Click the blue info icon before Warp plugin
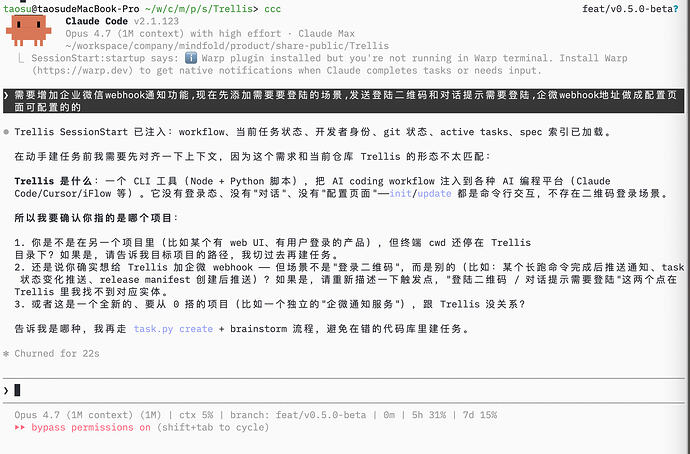This screenshot has height=454, width=690. click(x=191, y=58)
